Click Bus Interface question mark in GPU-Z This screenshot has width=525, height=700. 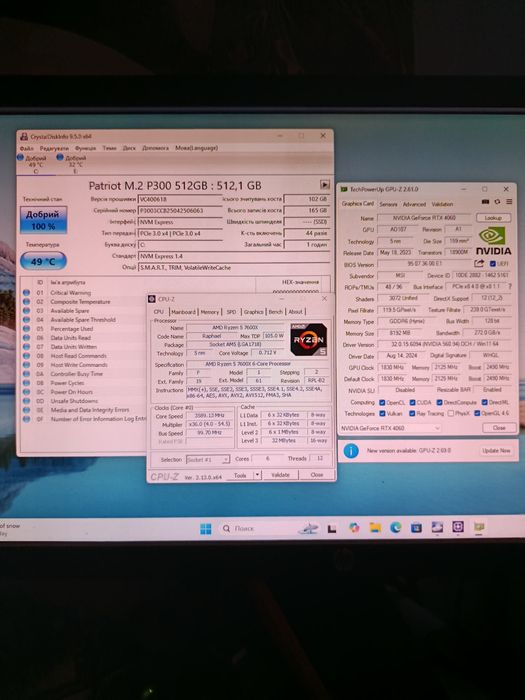pos(510,286)
